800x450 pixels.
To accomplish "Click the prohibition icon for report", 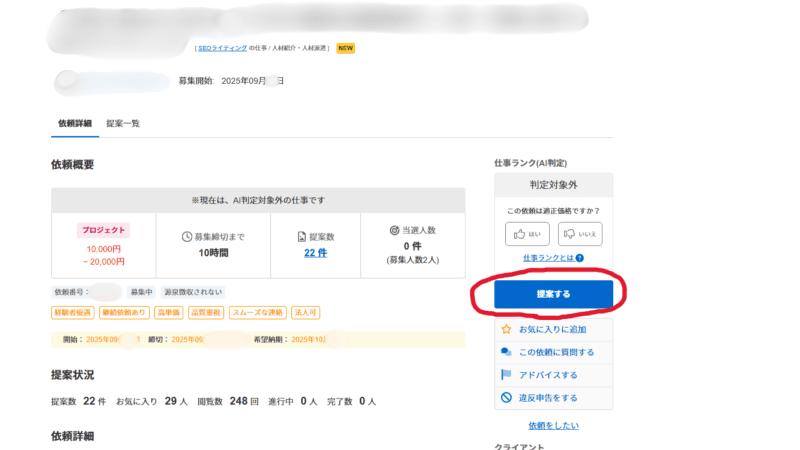I will pyautogui.click(x=506, y=397).
